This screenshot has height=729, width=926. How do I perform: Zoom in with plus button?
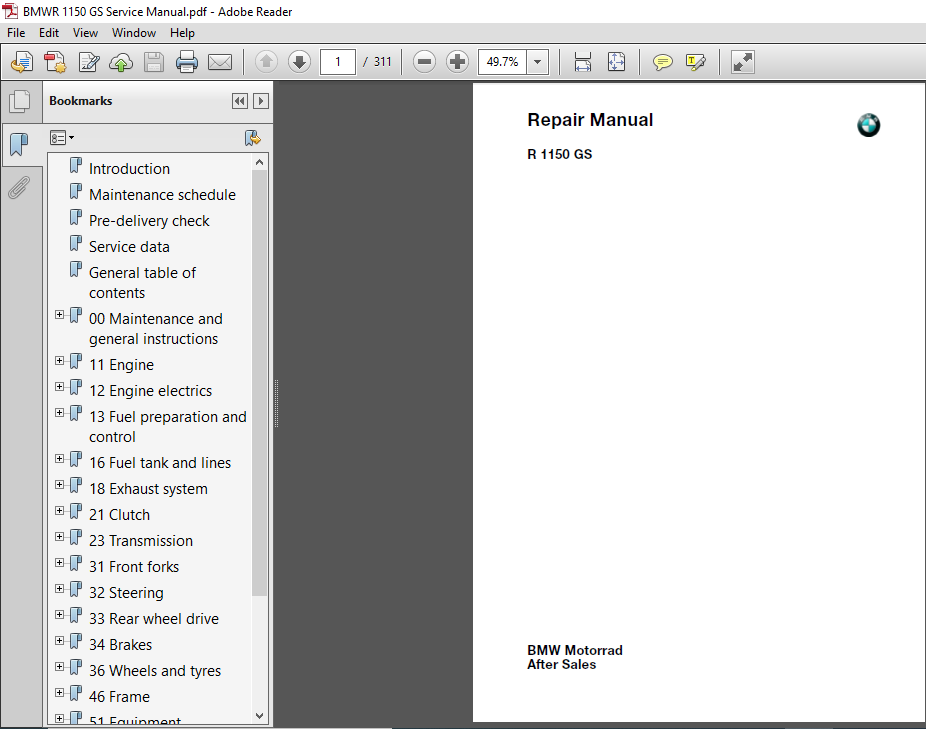pyautogui.click(x=457, y=61)
